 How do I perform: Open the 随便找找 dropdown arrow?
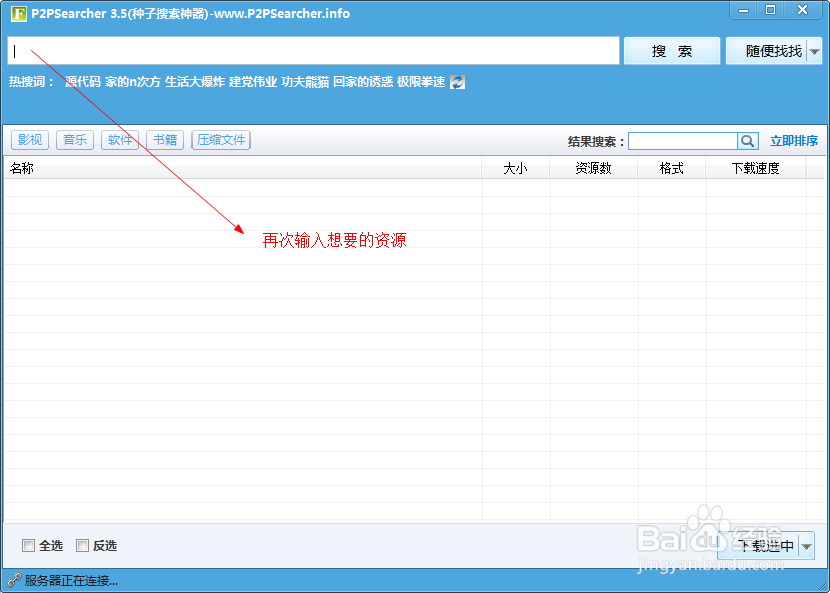click(815, 51)
